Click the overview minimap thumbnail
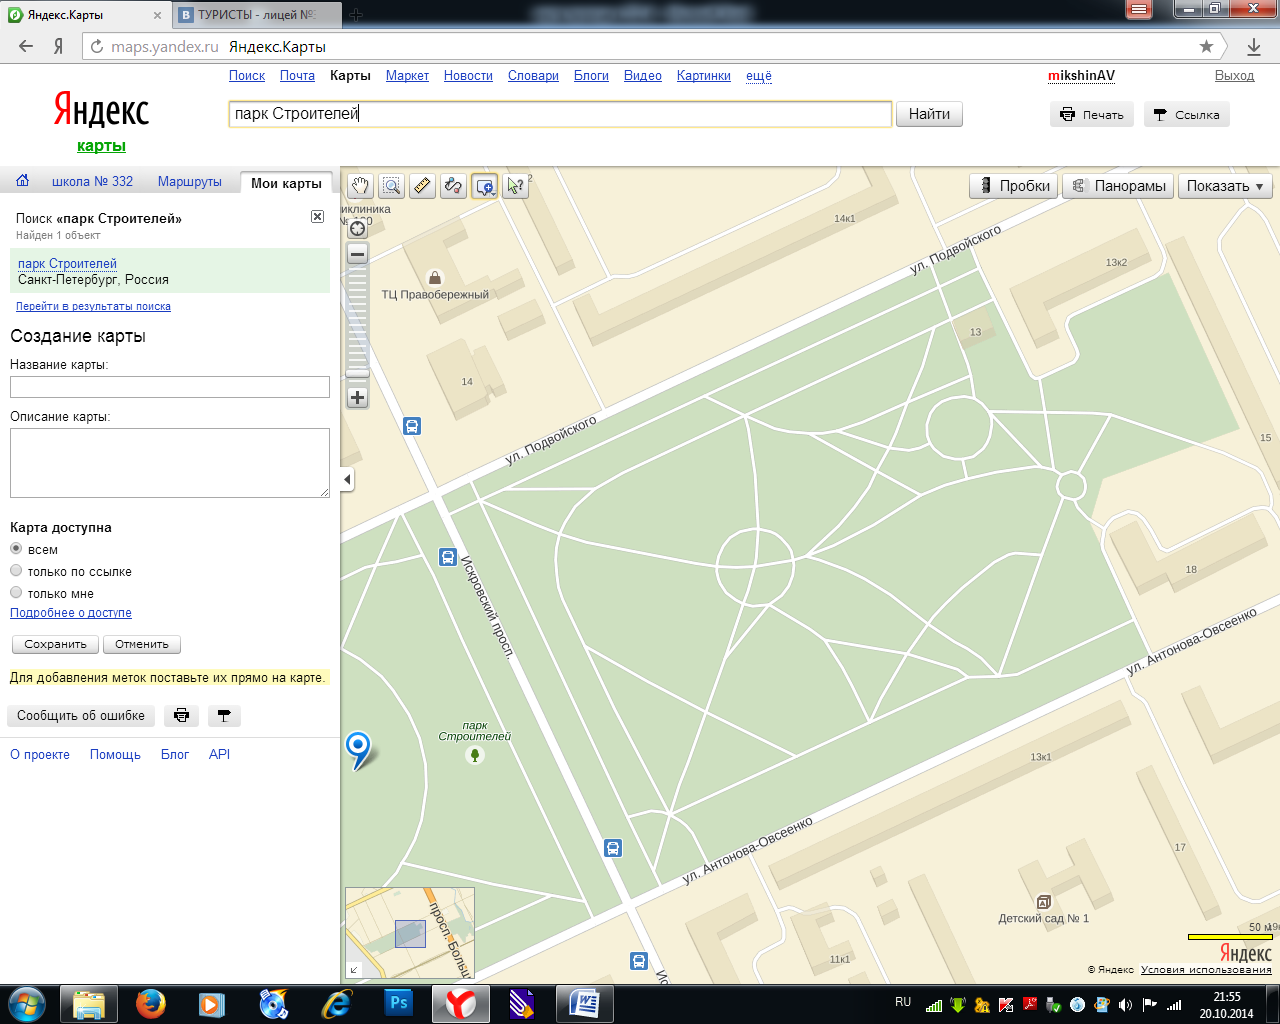Viewport: 1280px width, 1024px height. point(410,933)
